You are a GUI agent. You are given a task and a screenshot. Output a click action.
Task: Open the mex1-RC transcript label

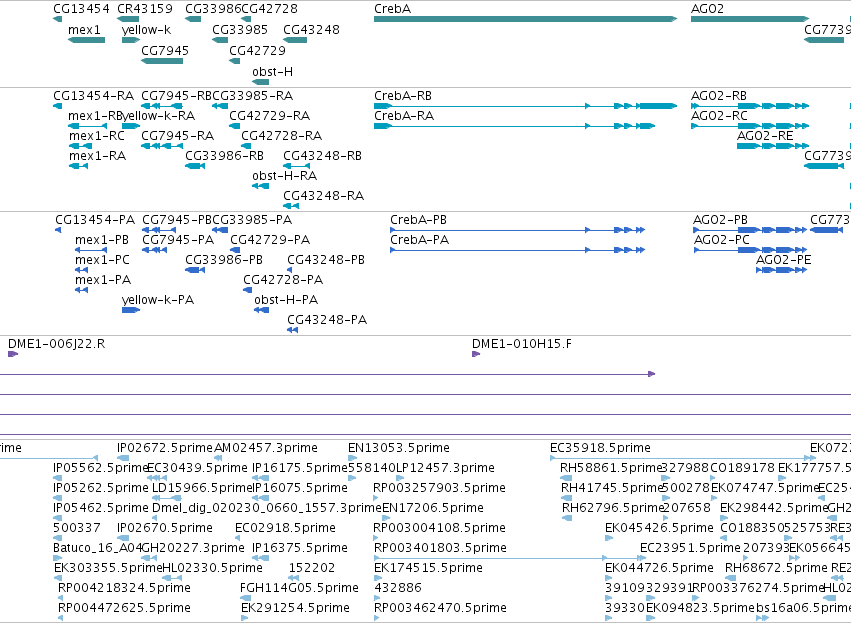coord(97,136)
